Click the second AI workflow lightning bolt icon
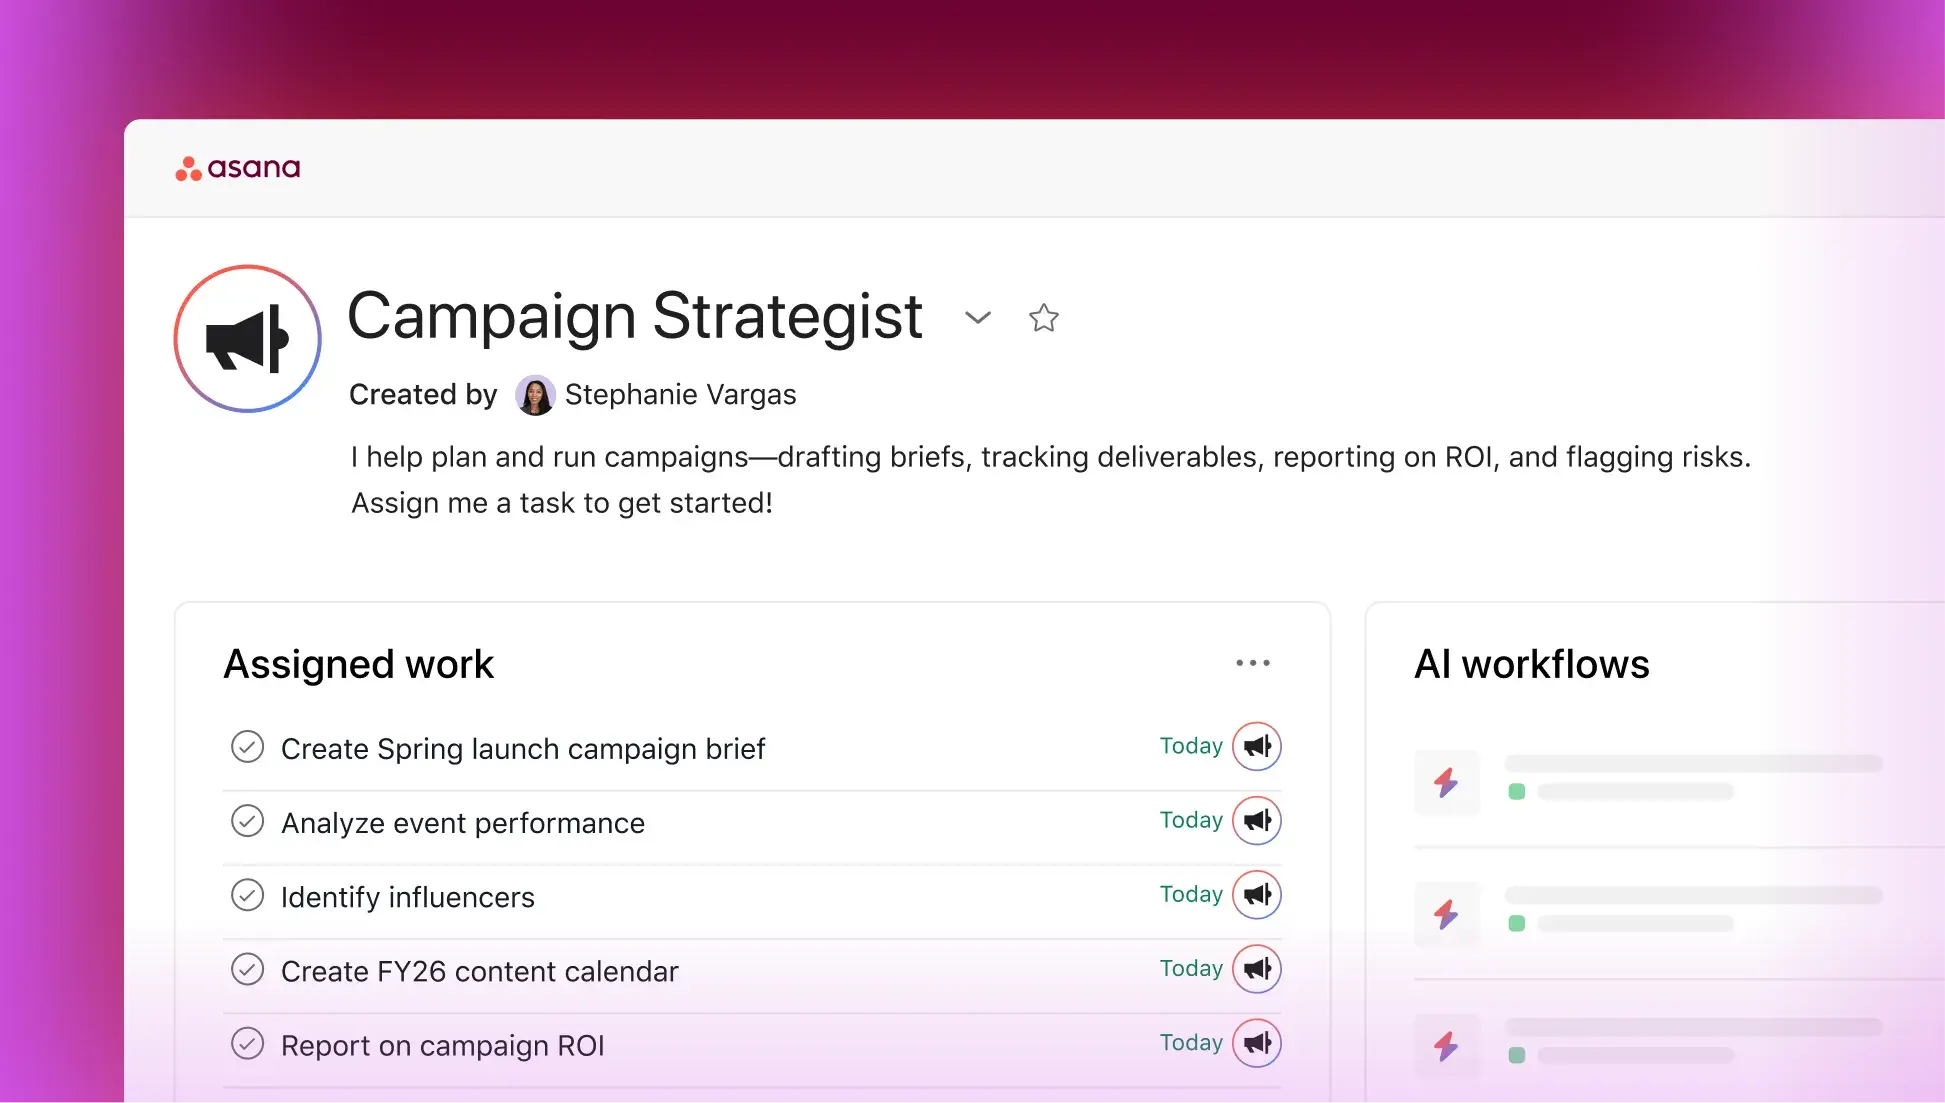 click(1446, 914)
